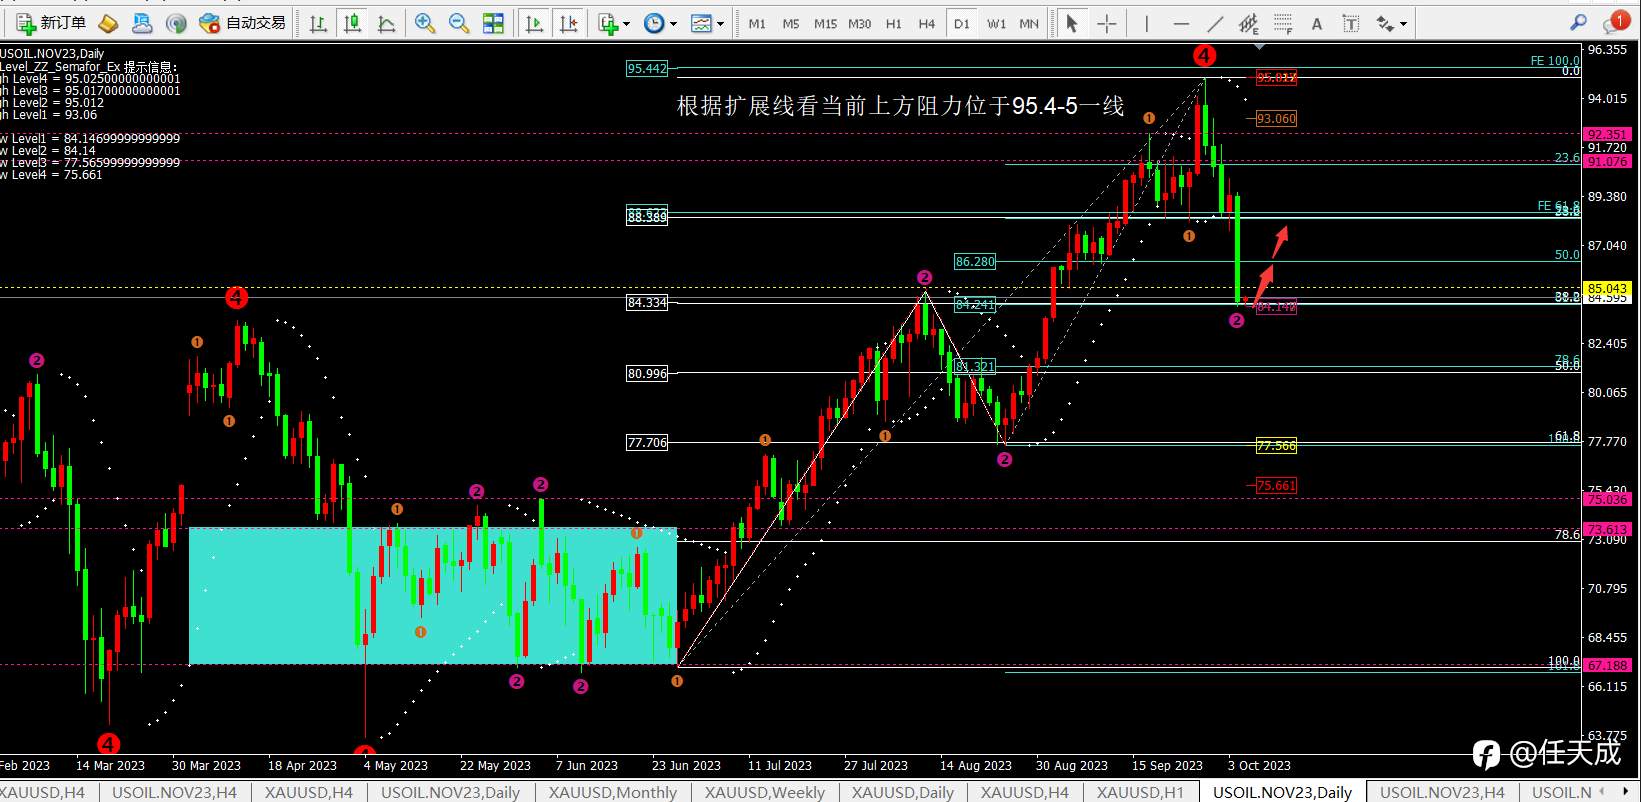The image size is (1641, 802).
Task: Tile chart windows with the grid icon
Action: pos(493,23)
